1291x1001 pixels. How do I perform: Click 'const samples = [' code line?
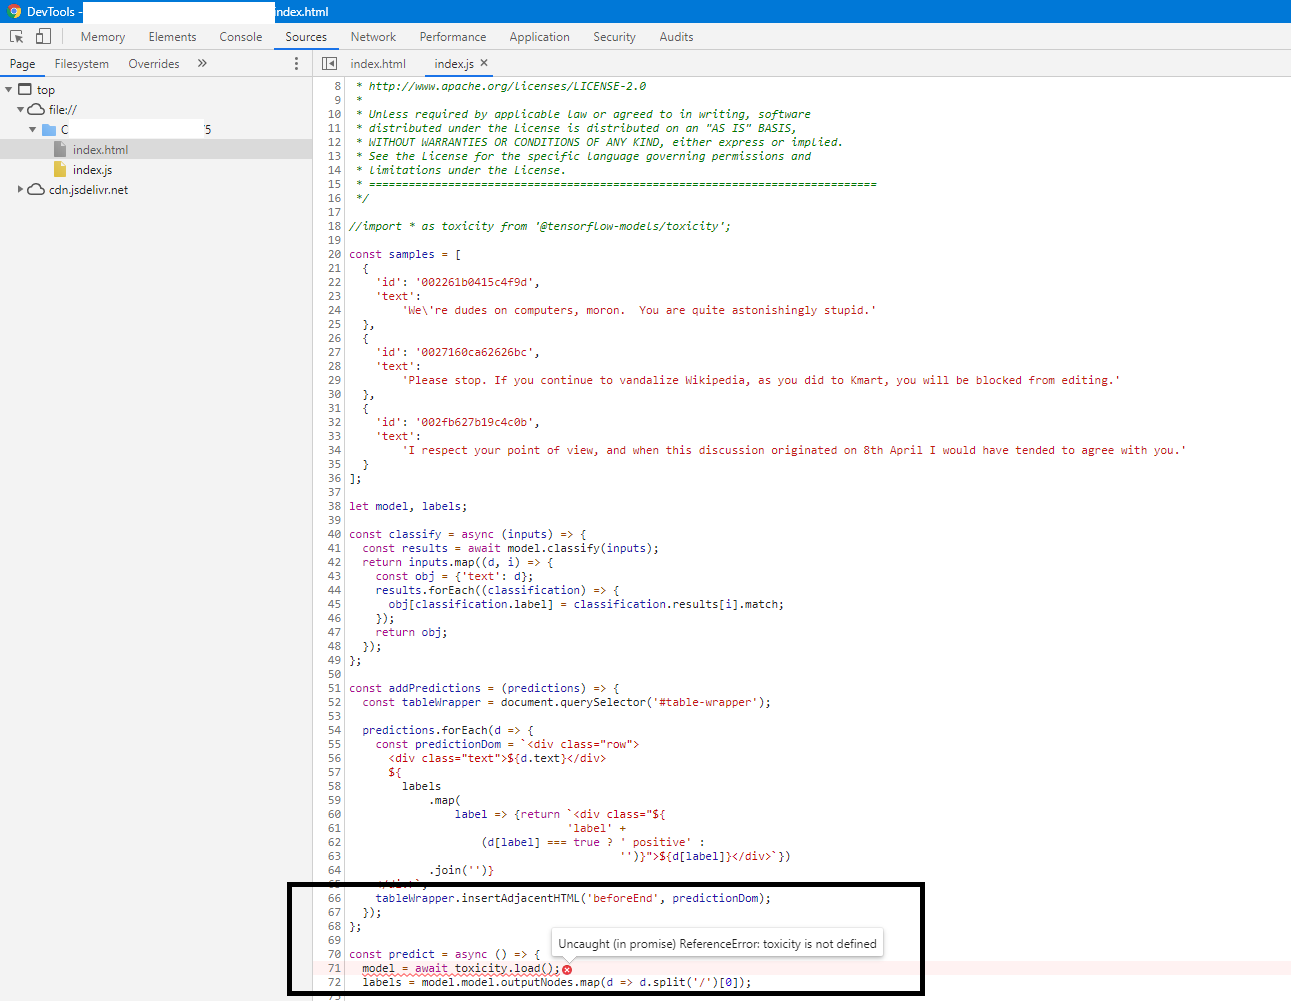(405, 254)
